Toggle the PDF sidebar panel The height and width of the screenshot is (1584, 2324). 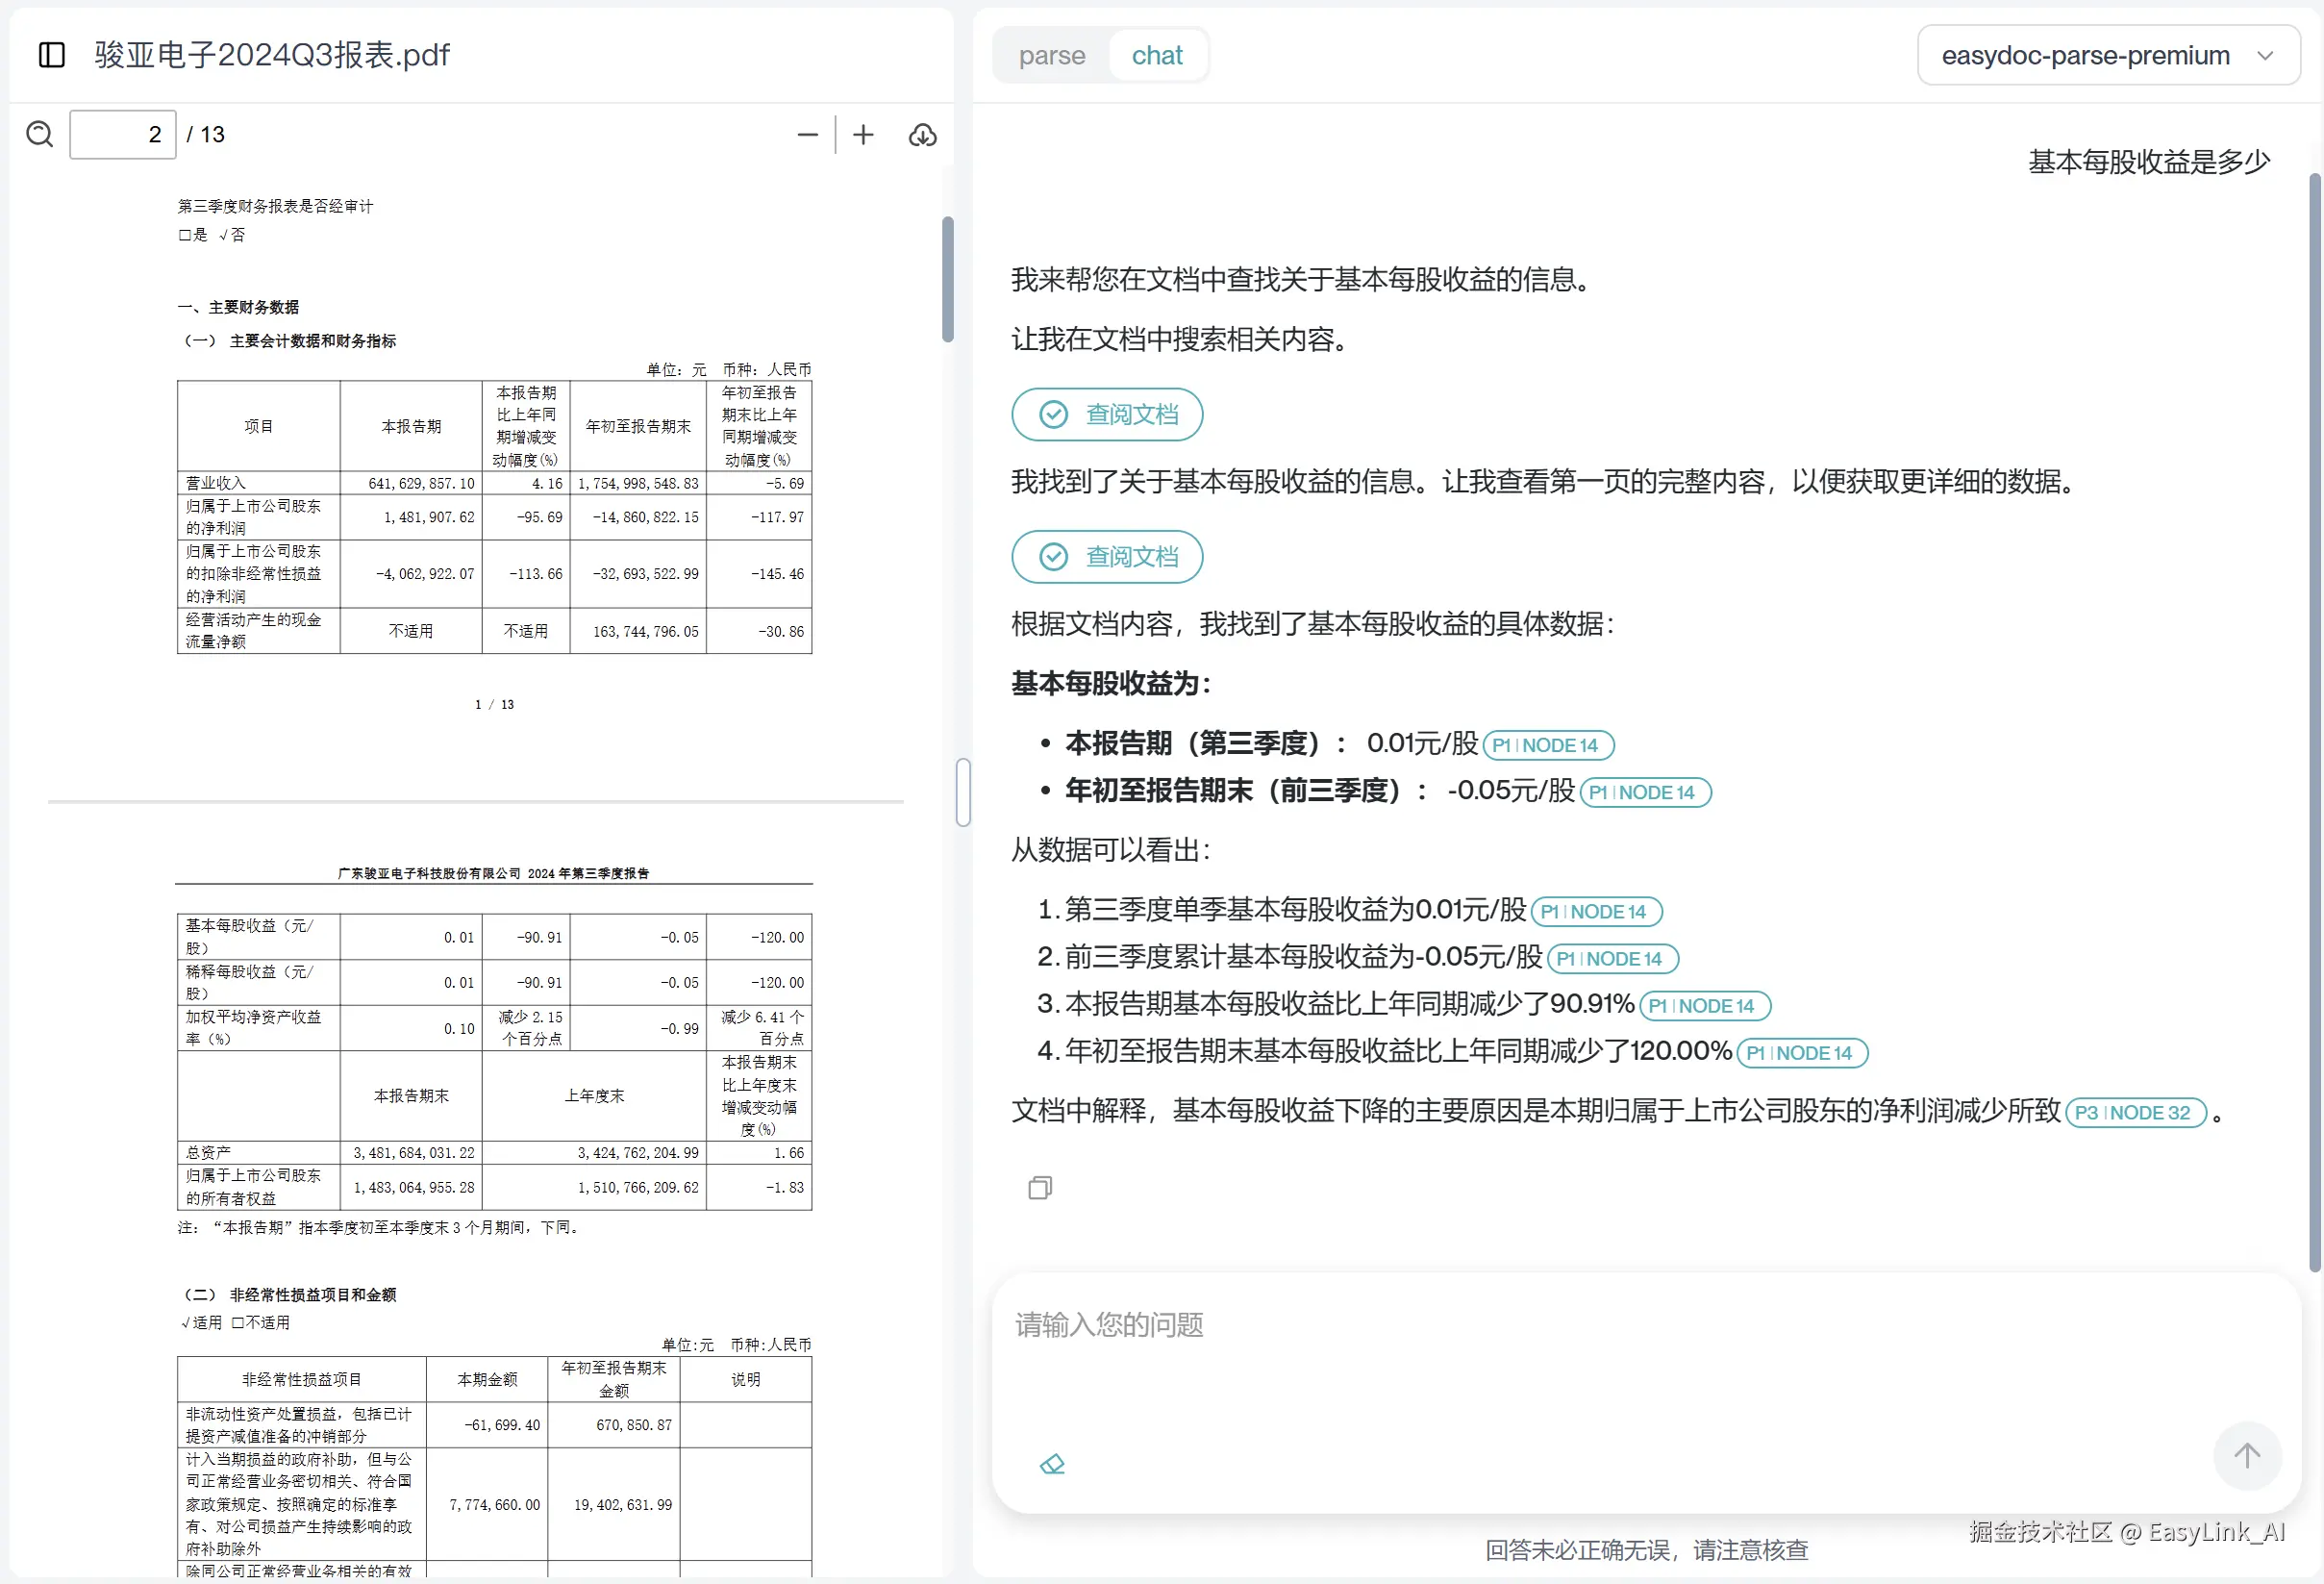(x=51, y=56)
